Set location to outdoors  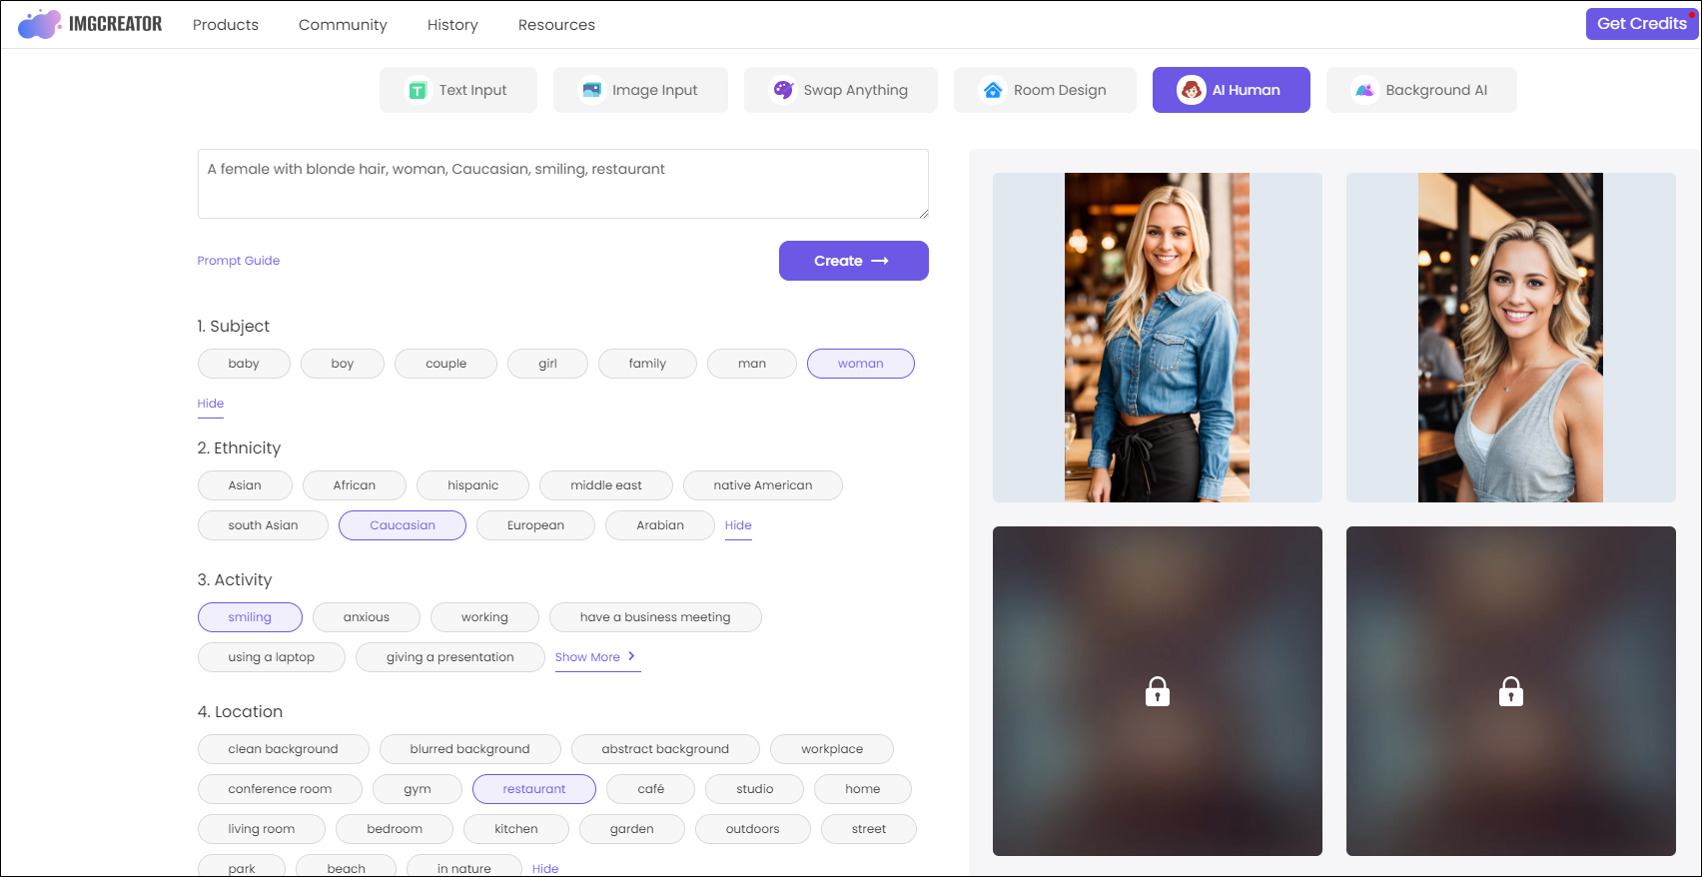coord(753,830)
